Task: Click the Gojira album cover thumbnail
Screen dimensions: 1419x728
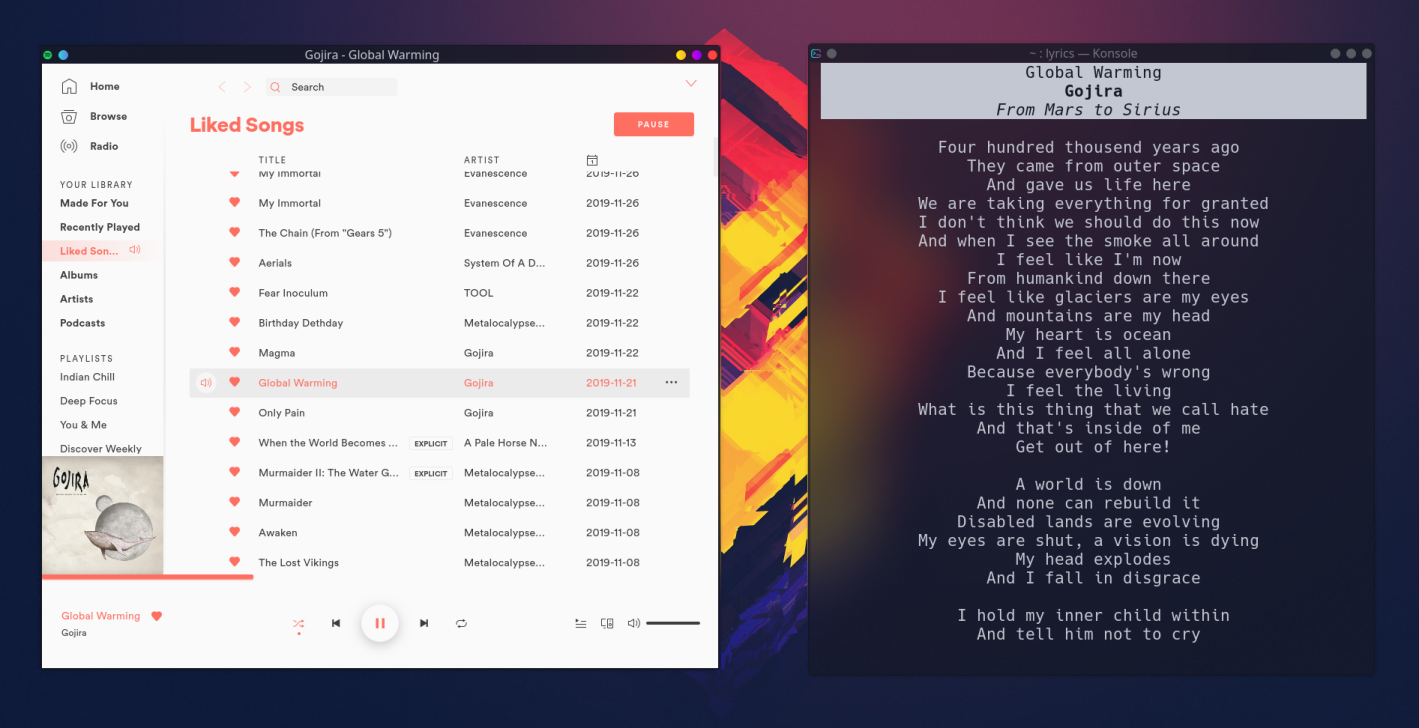Action: click(x=103, y=516)
